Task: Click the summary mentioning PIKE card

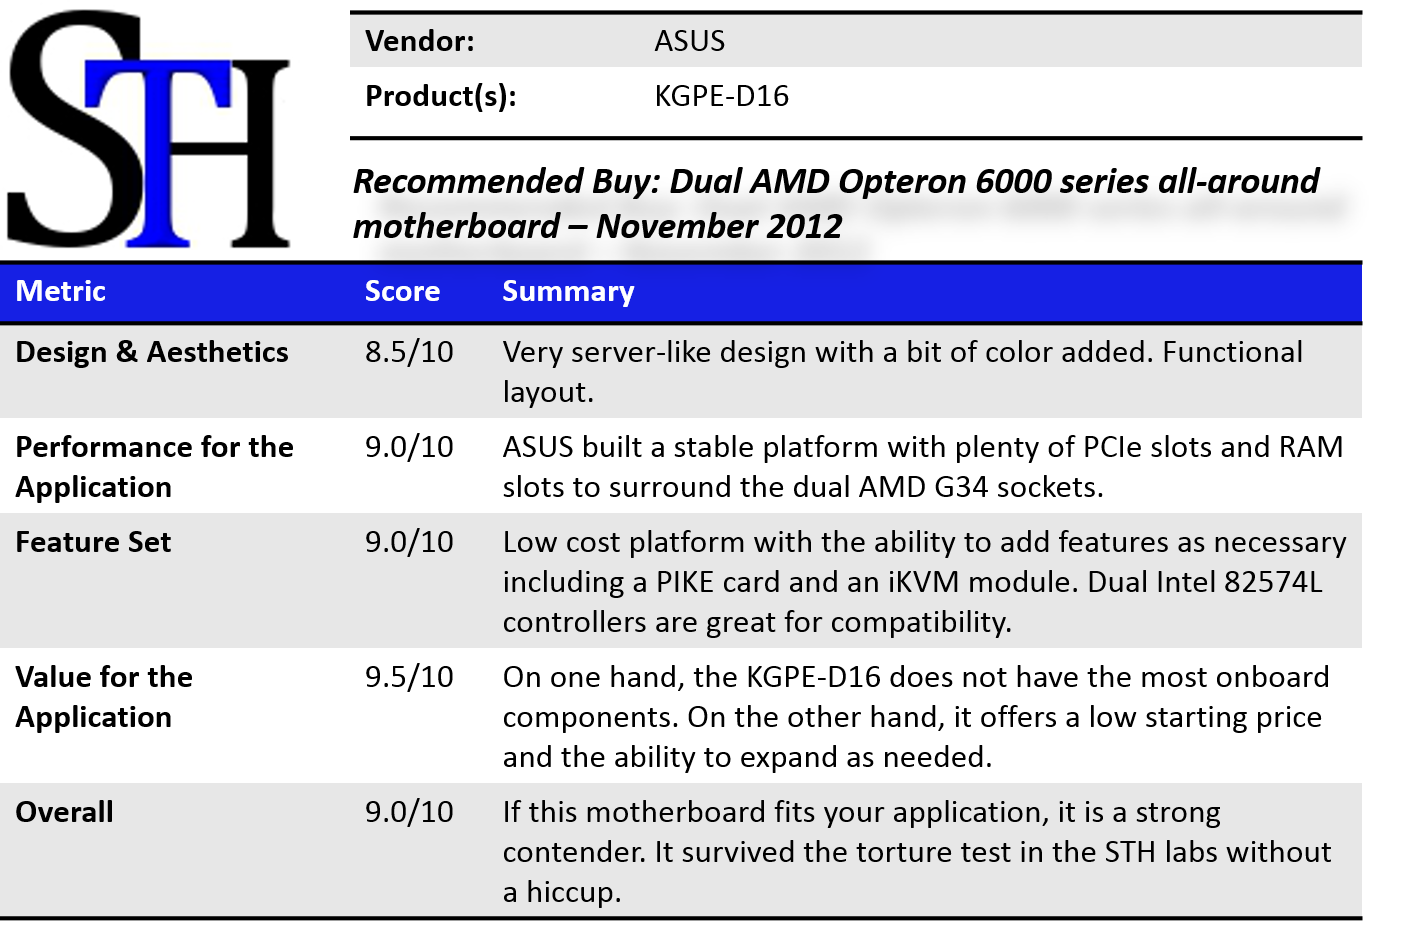Action: (x=924, y=582)
